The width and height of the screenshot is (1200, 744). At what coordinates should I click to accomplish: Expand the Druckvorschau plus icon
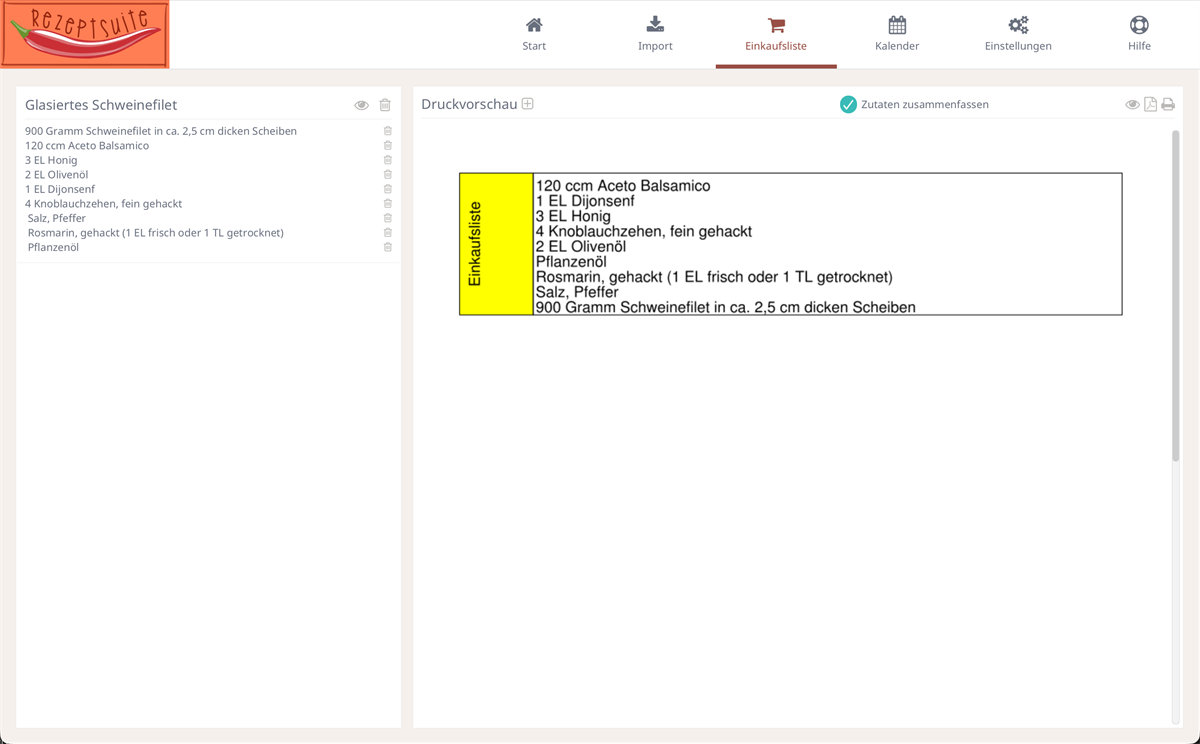pos(528,104)
